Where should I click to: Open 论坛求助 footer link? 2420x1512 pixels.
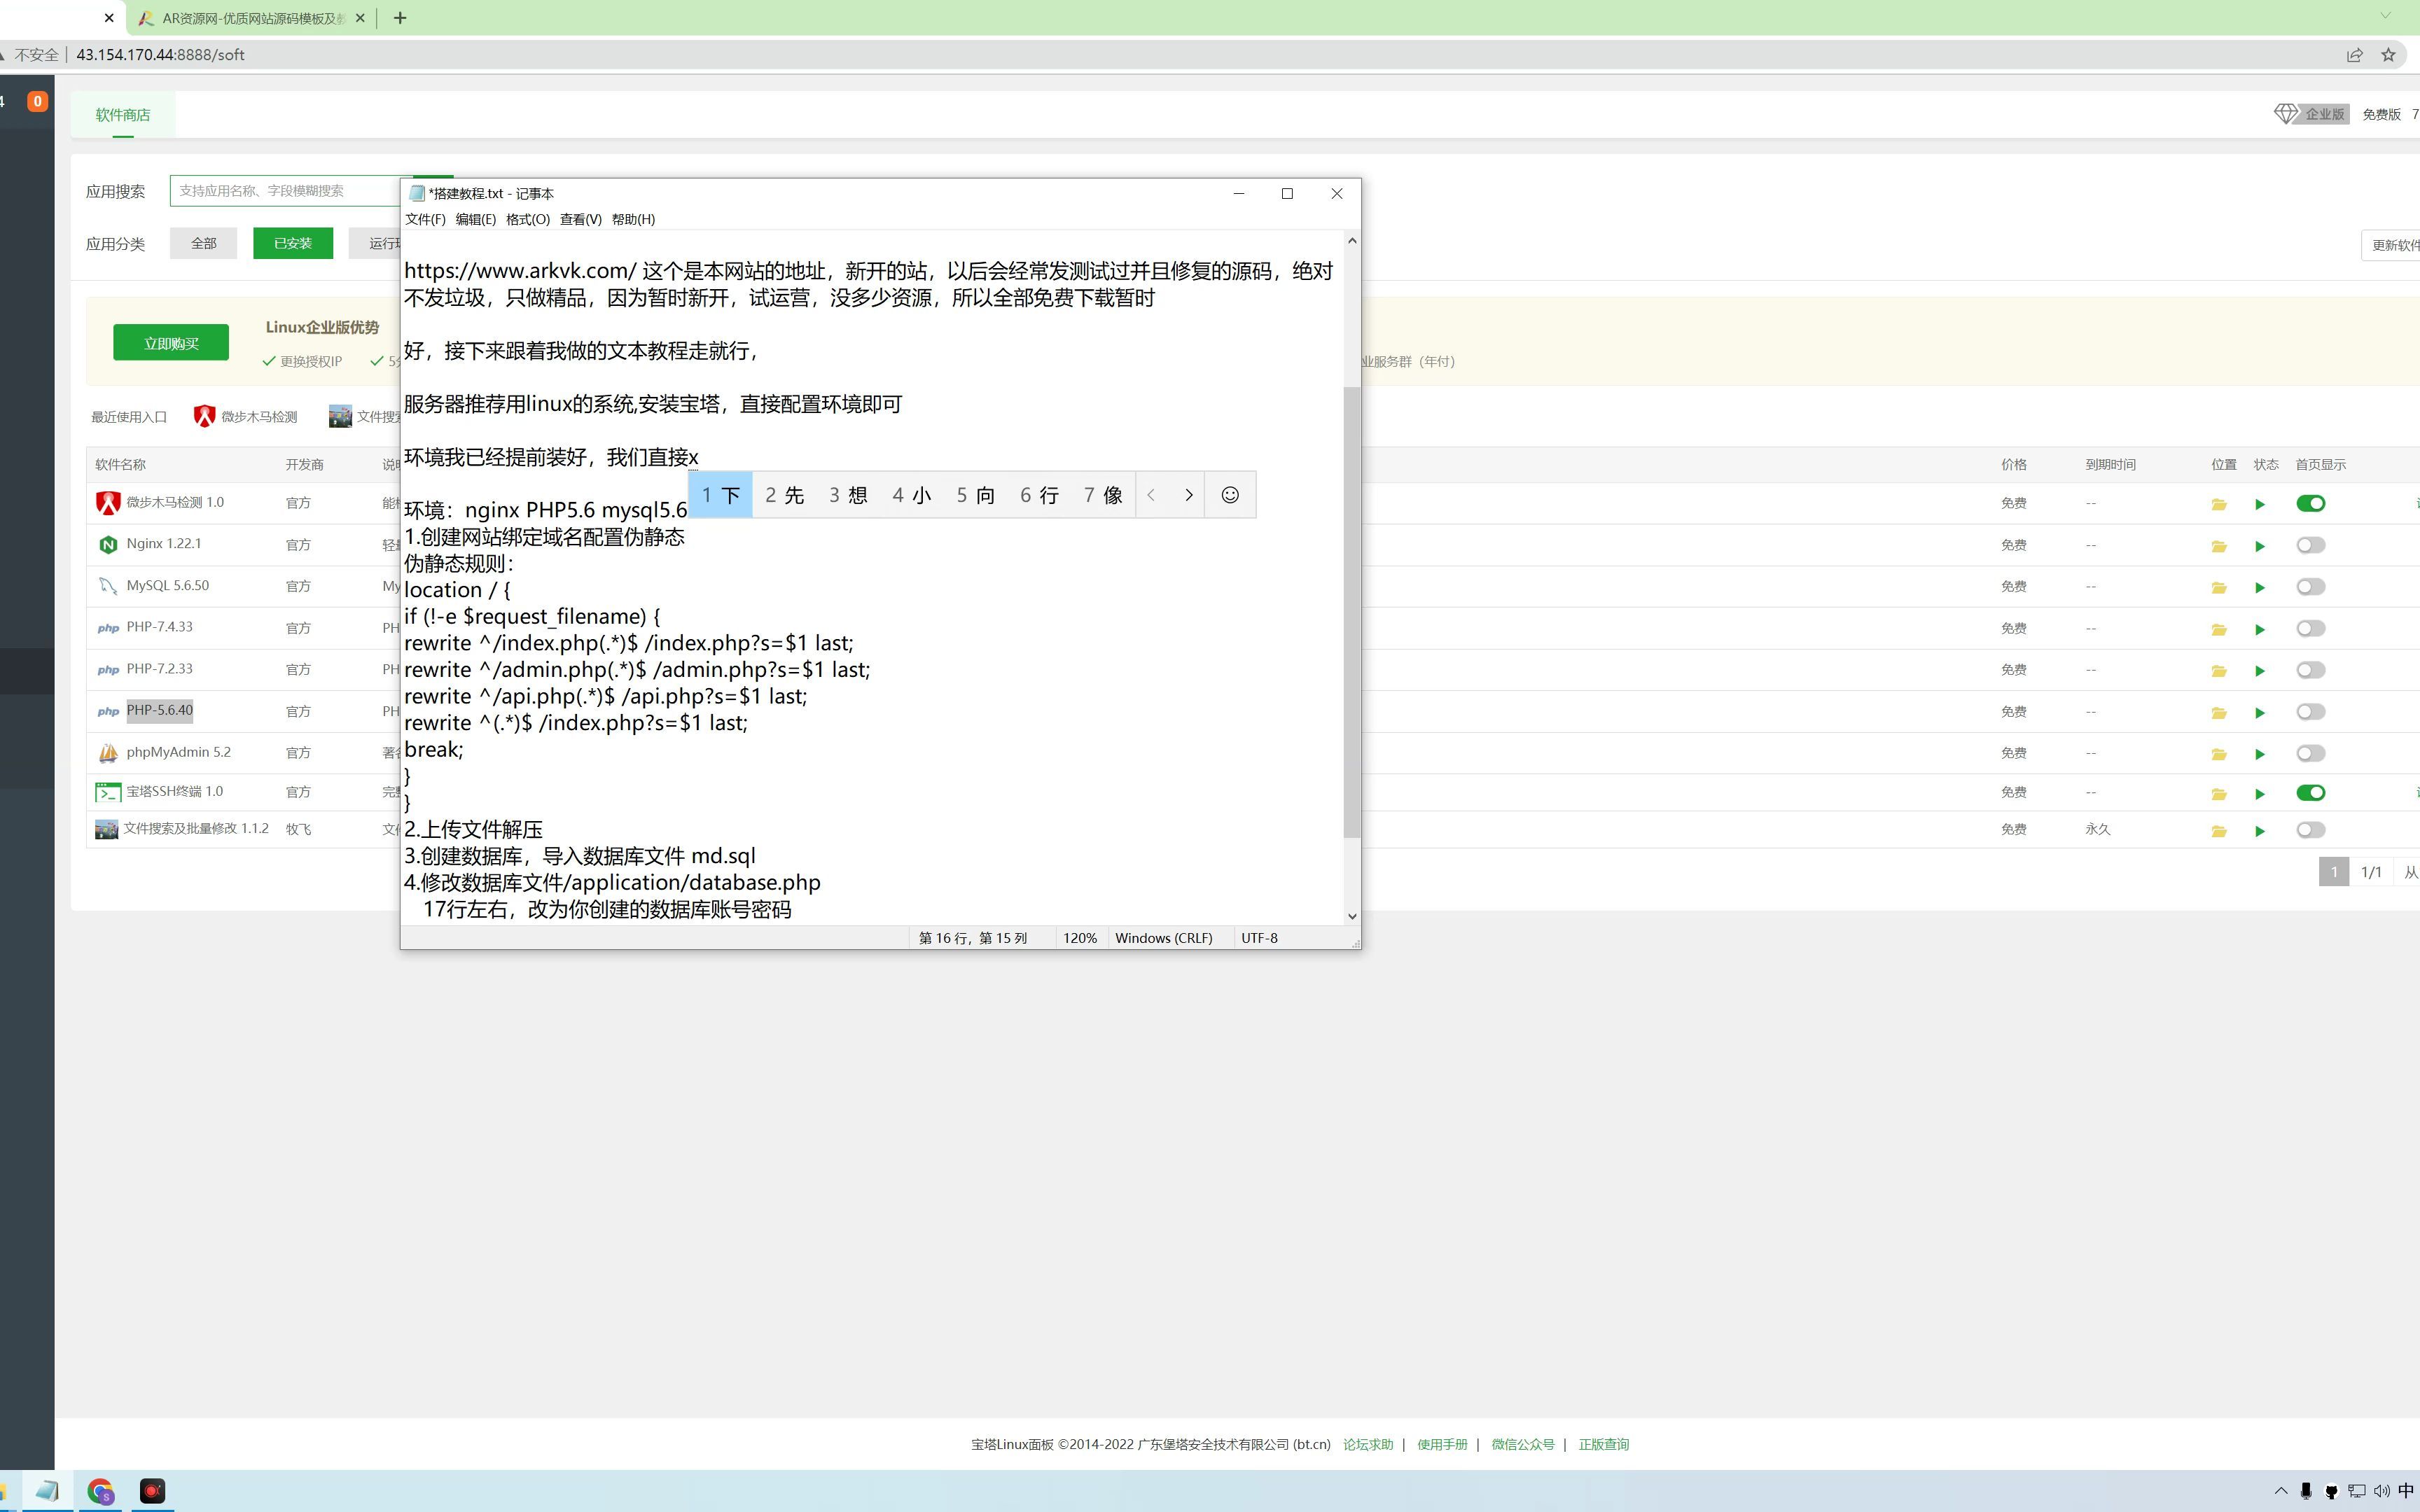tap(1367, 1444)
